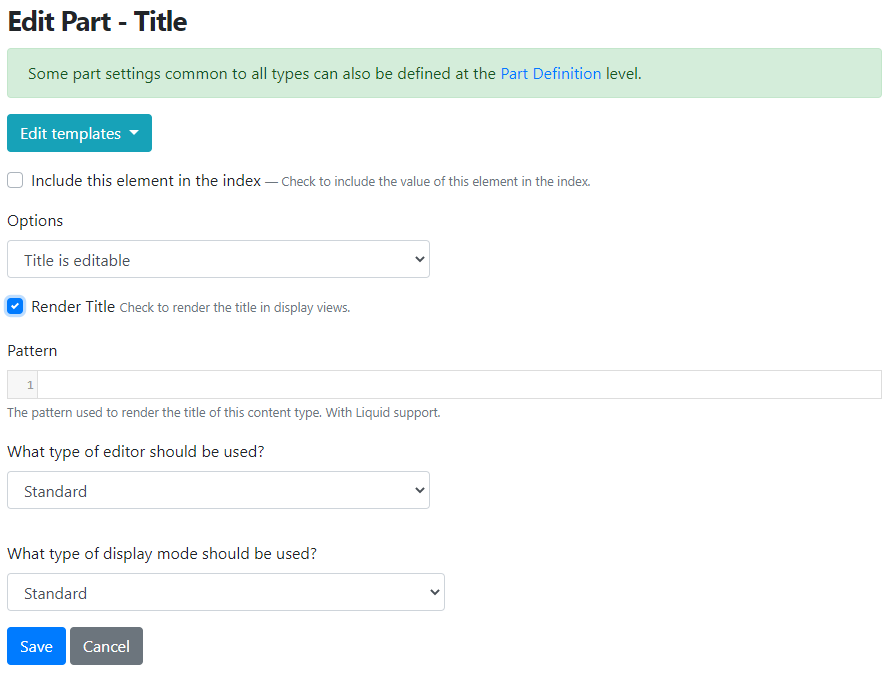Click the caret arrow on Edit templates

click(x=134, y=133)
